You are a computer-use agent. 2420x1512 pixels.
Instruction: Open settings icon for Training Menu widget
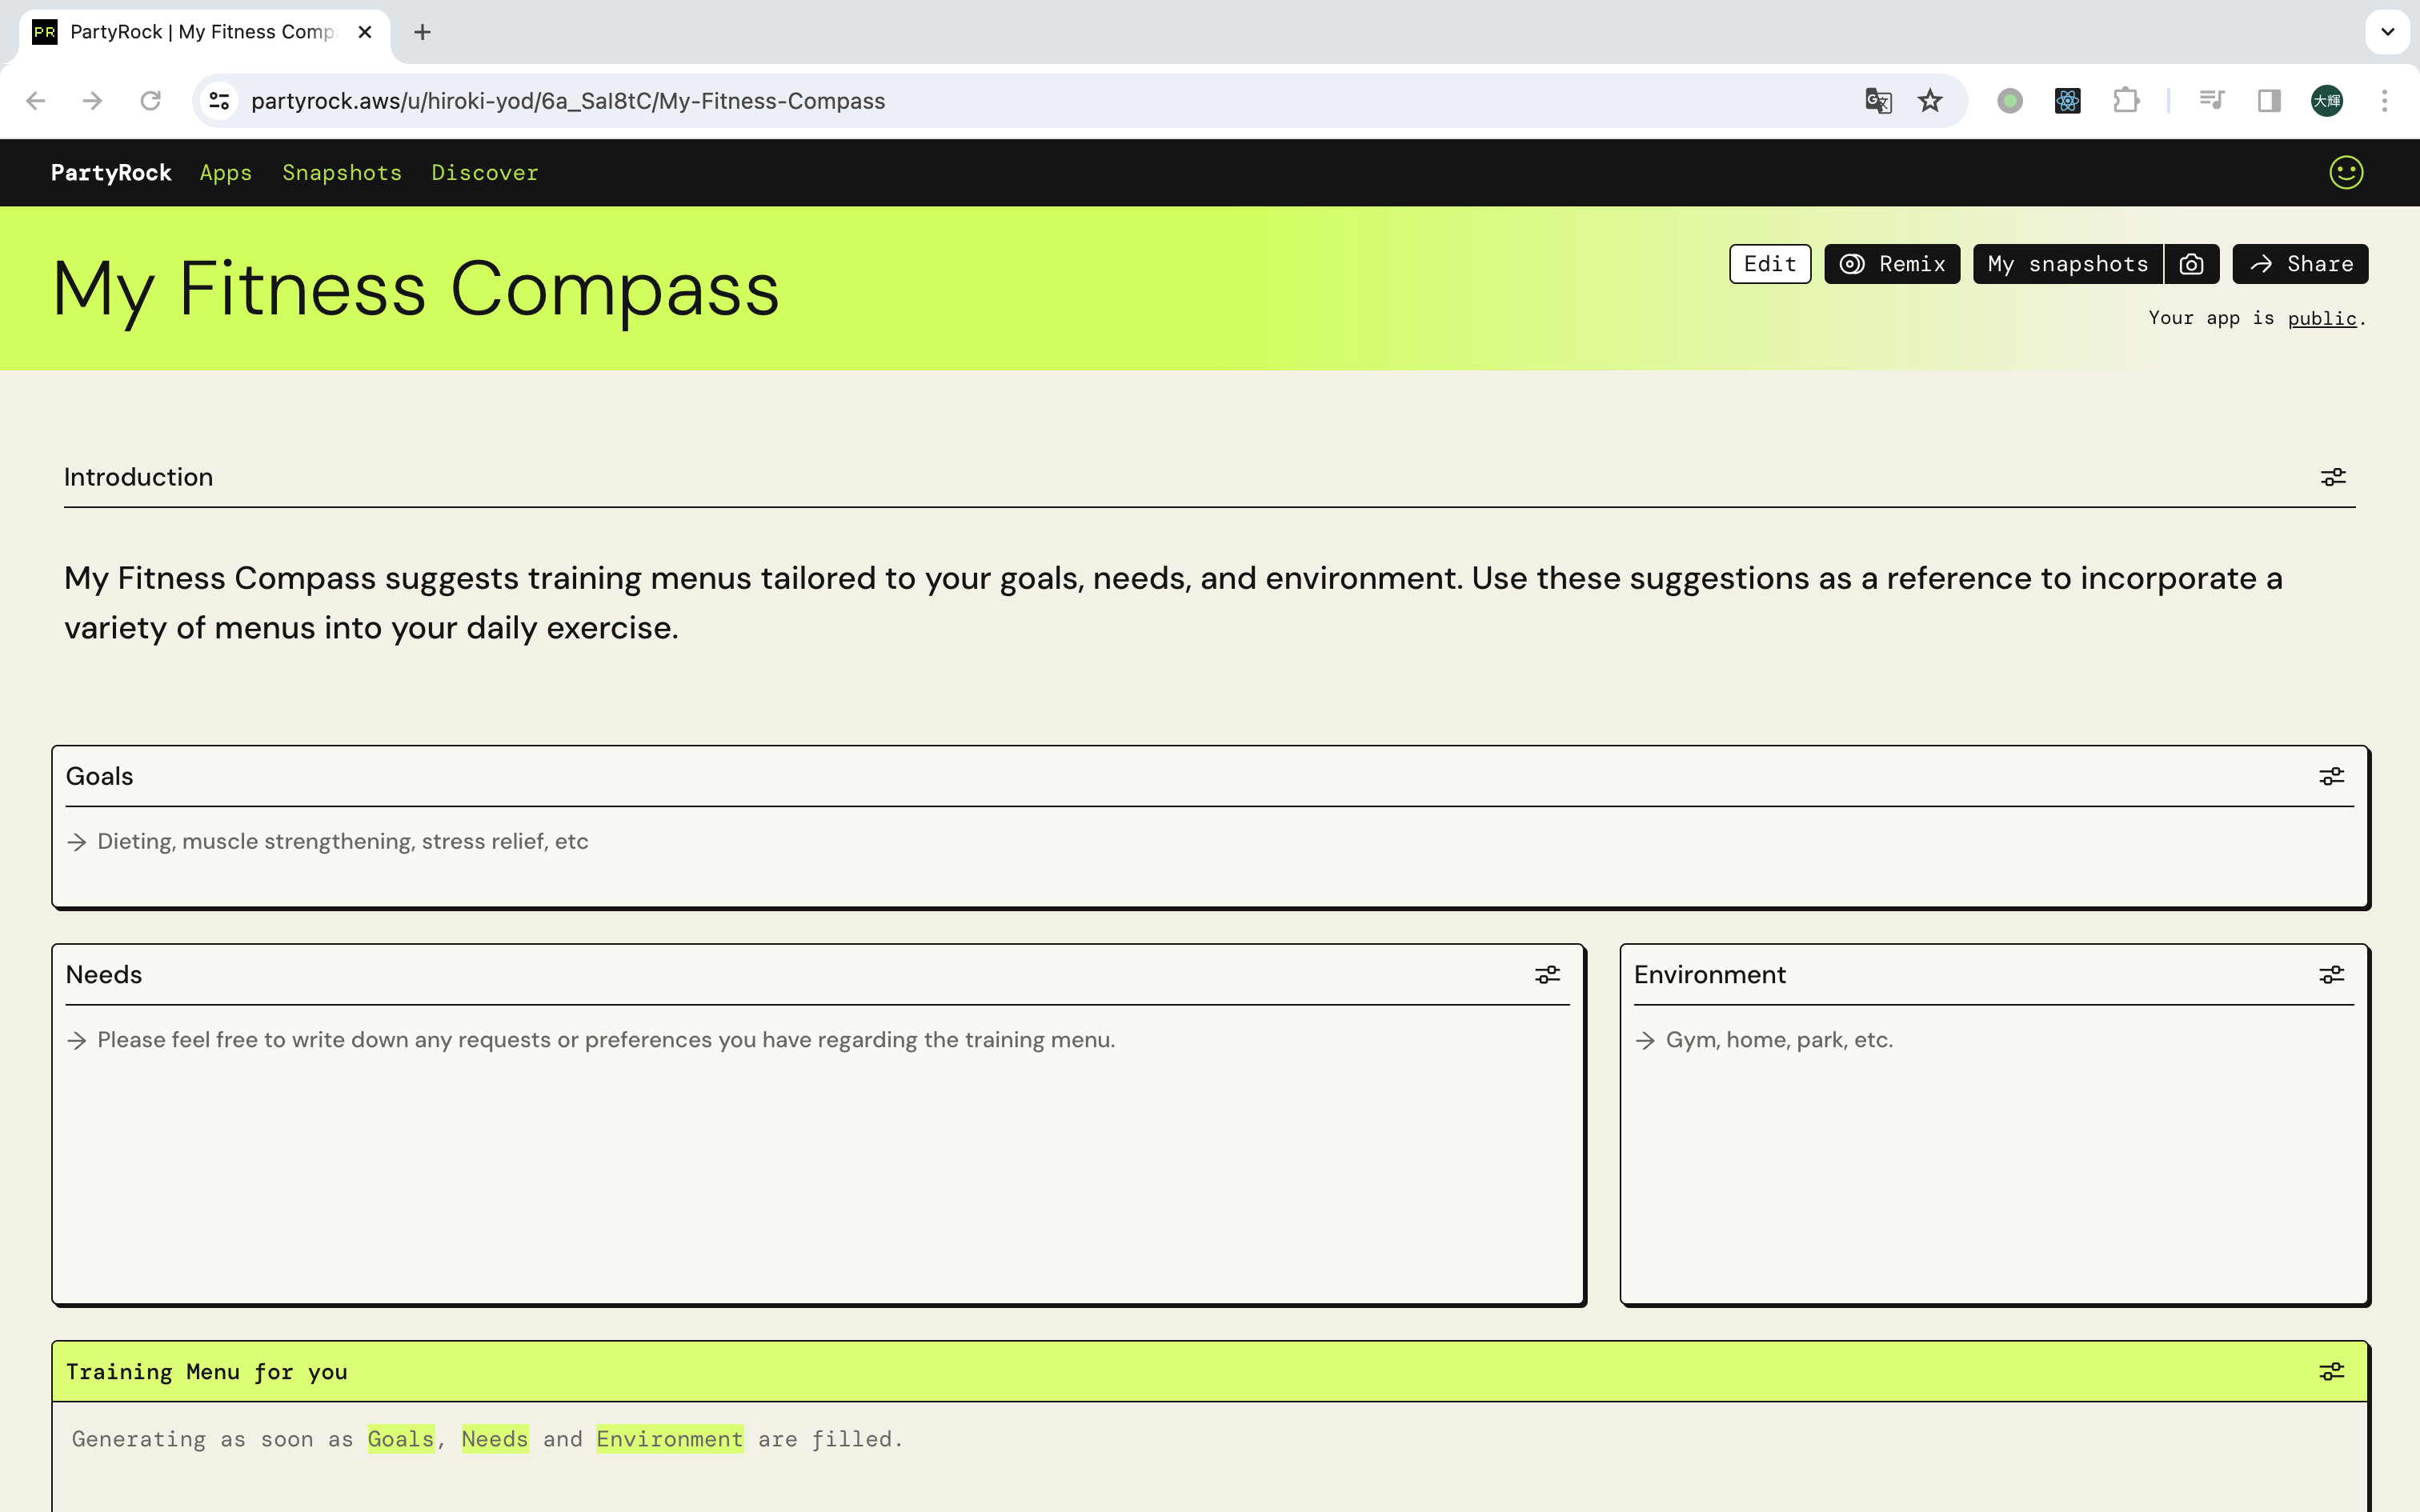pyautogui.click(x=2331, y=1371)
